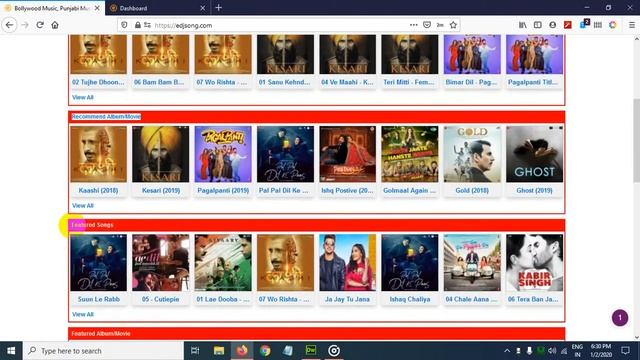Open Ishq Postive album link

point(347,190)
